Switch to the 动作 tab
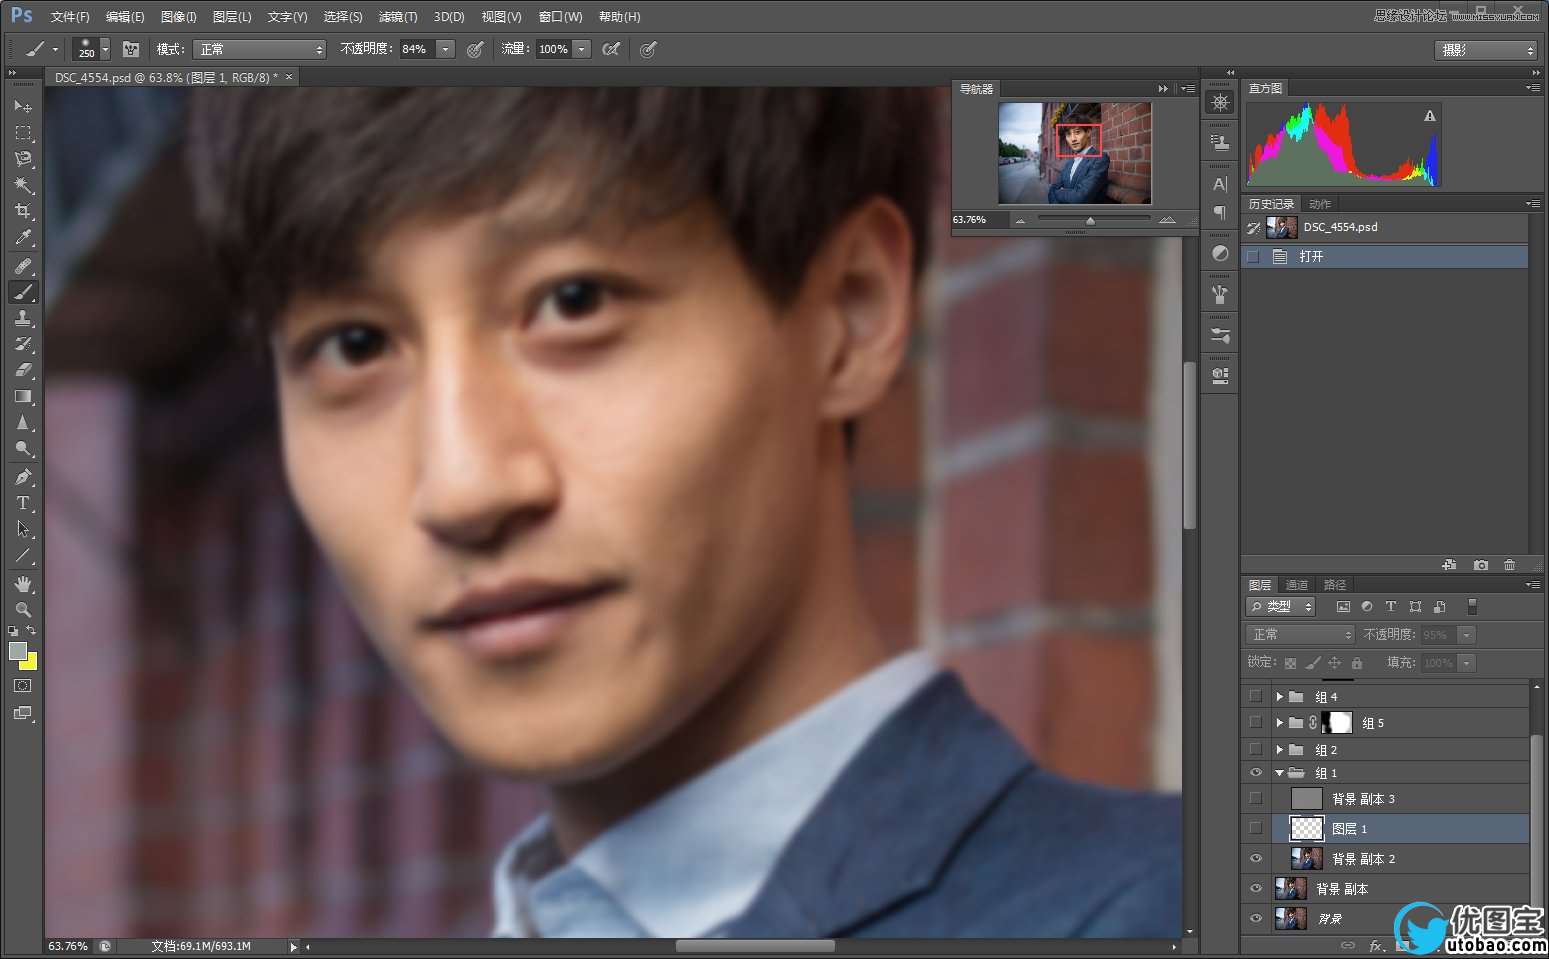 click(1320, 204)
